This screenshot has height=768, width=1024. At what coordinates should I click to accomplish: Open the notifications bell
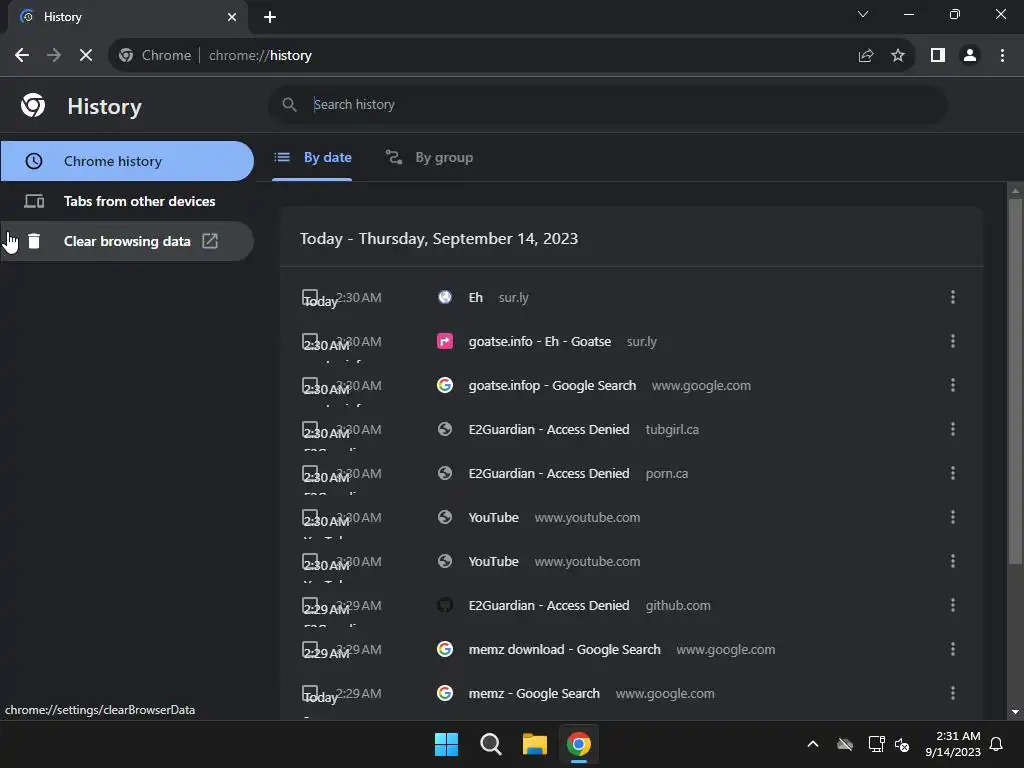tap(997, 744)
